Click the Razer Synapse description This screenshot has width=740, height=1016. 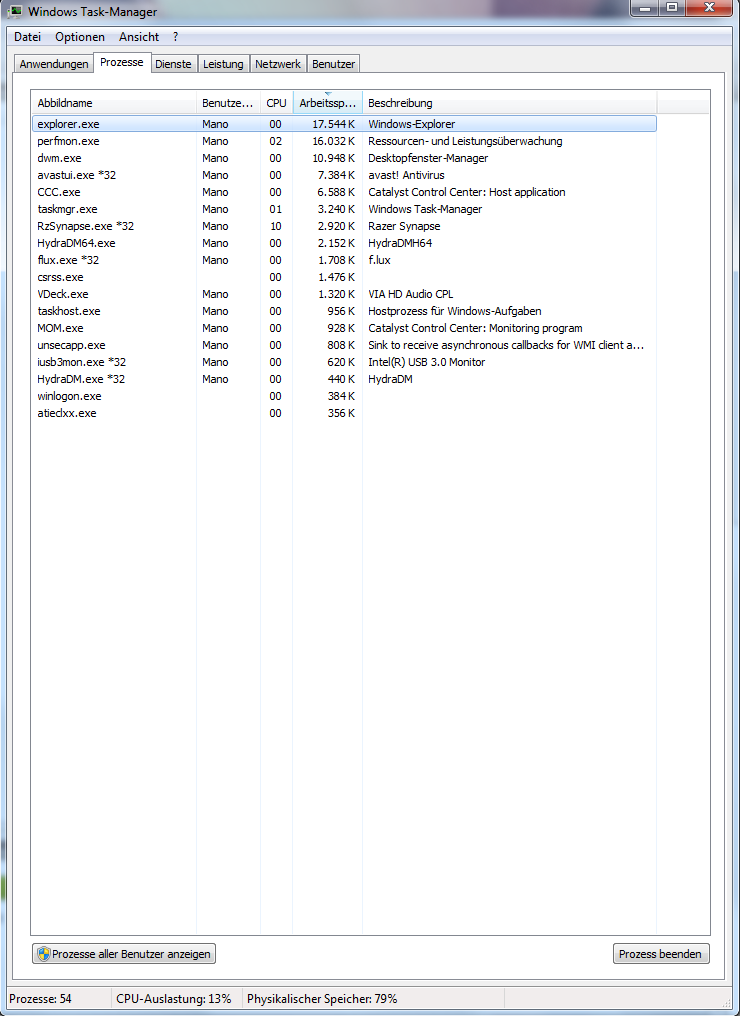point(404,226)
